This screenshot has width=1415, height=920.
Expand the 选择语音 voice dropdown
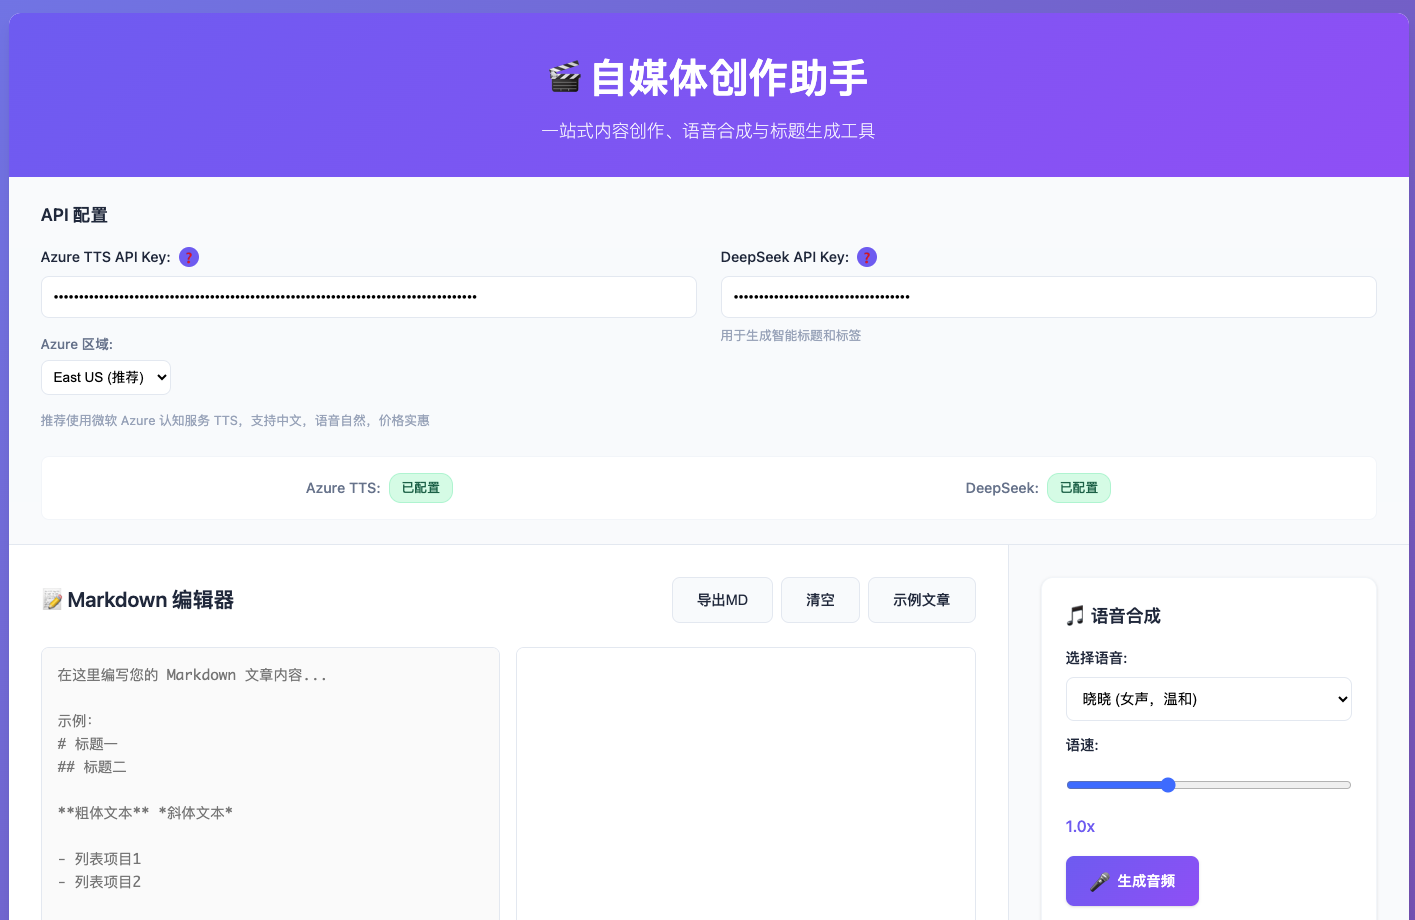1208,699
